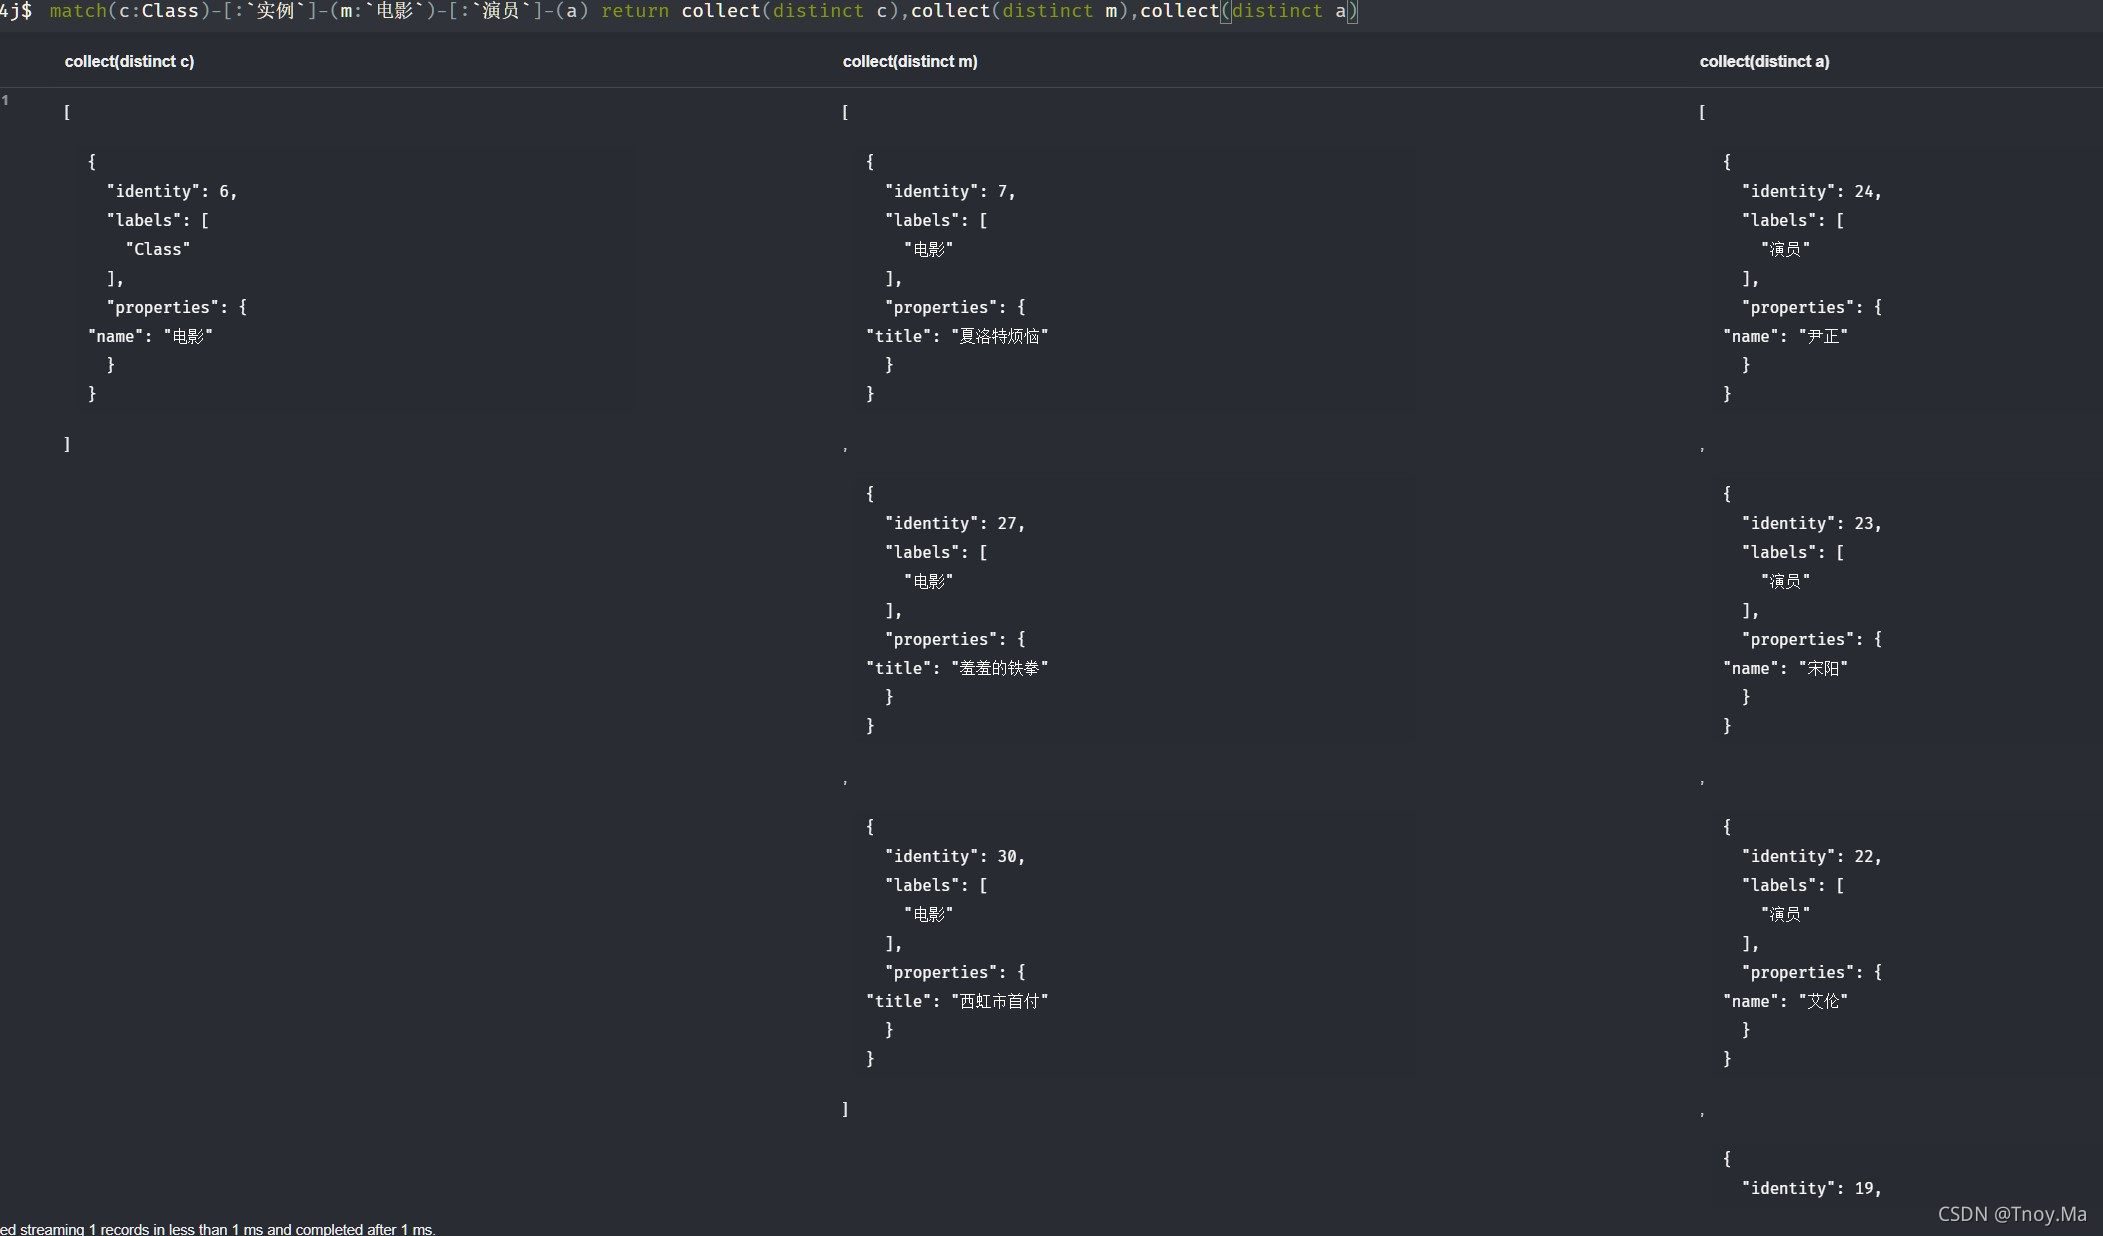Click the CSDN @Tnoy.Ma watermark text
Image resolution: width=2103 pixels, height=1236 pixels.
[x=2011, y=1214]
